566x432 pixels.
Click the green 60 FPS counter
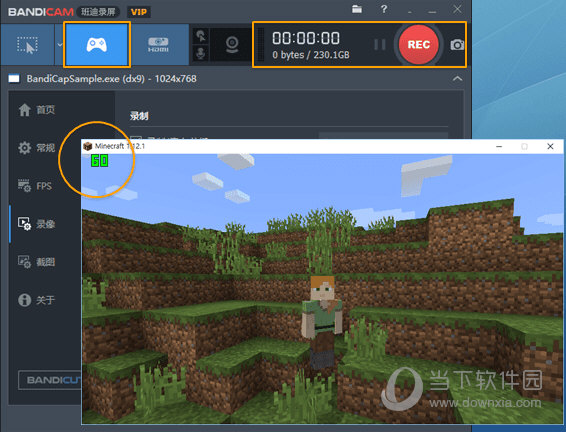click(x=100, y=161)
